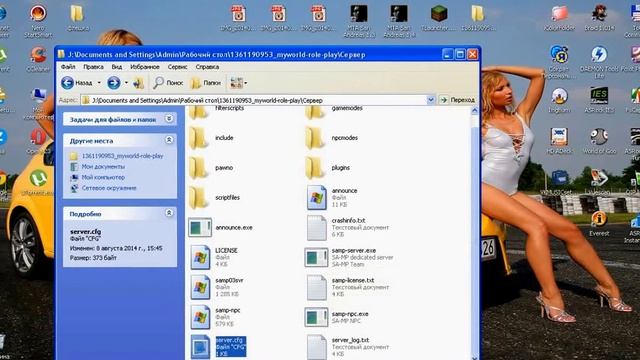The image size is (640, 360).
Task: Select the Everest desktop icon
Action: pos(599,224)
